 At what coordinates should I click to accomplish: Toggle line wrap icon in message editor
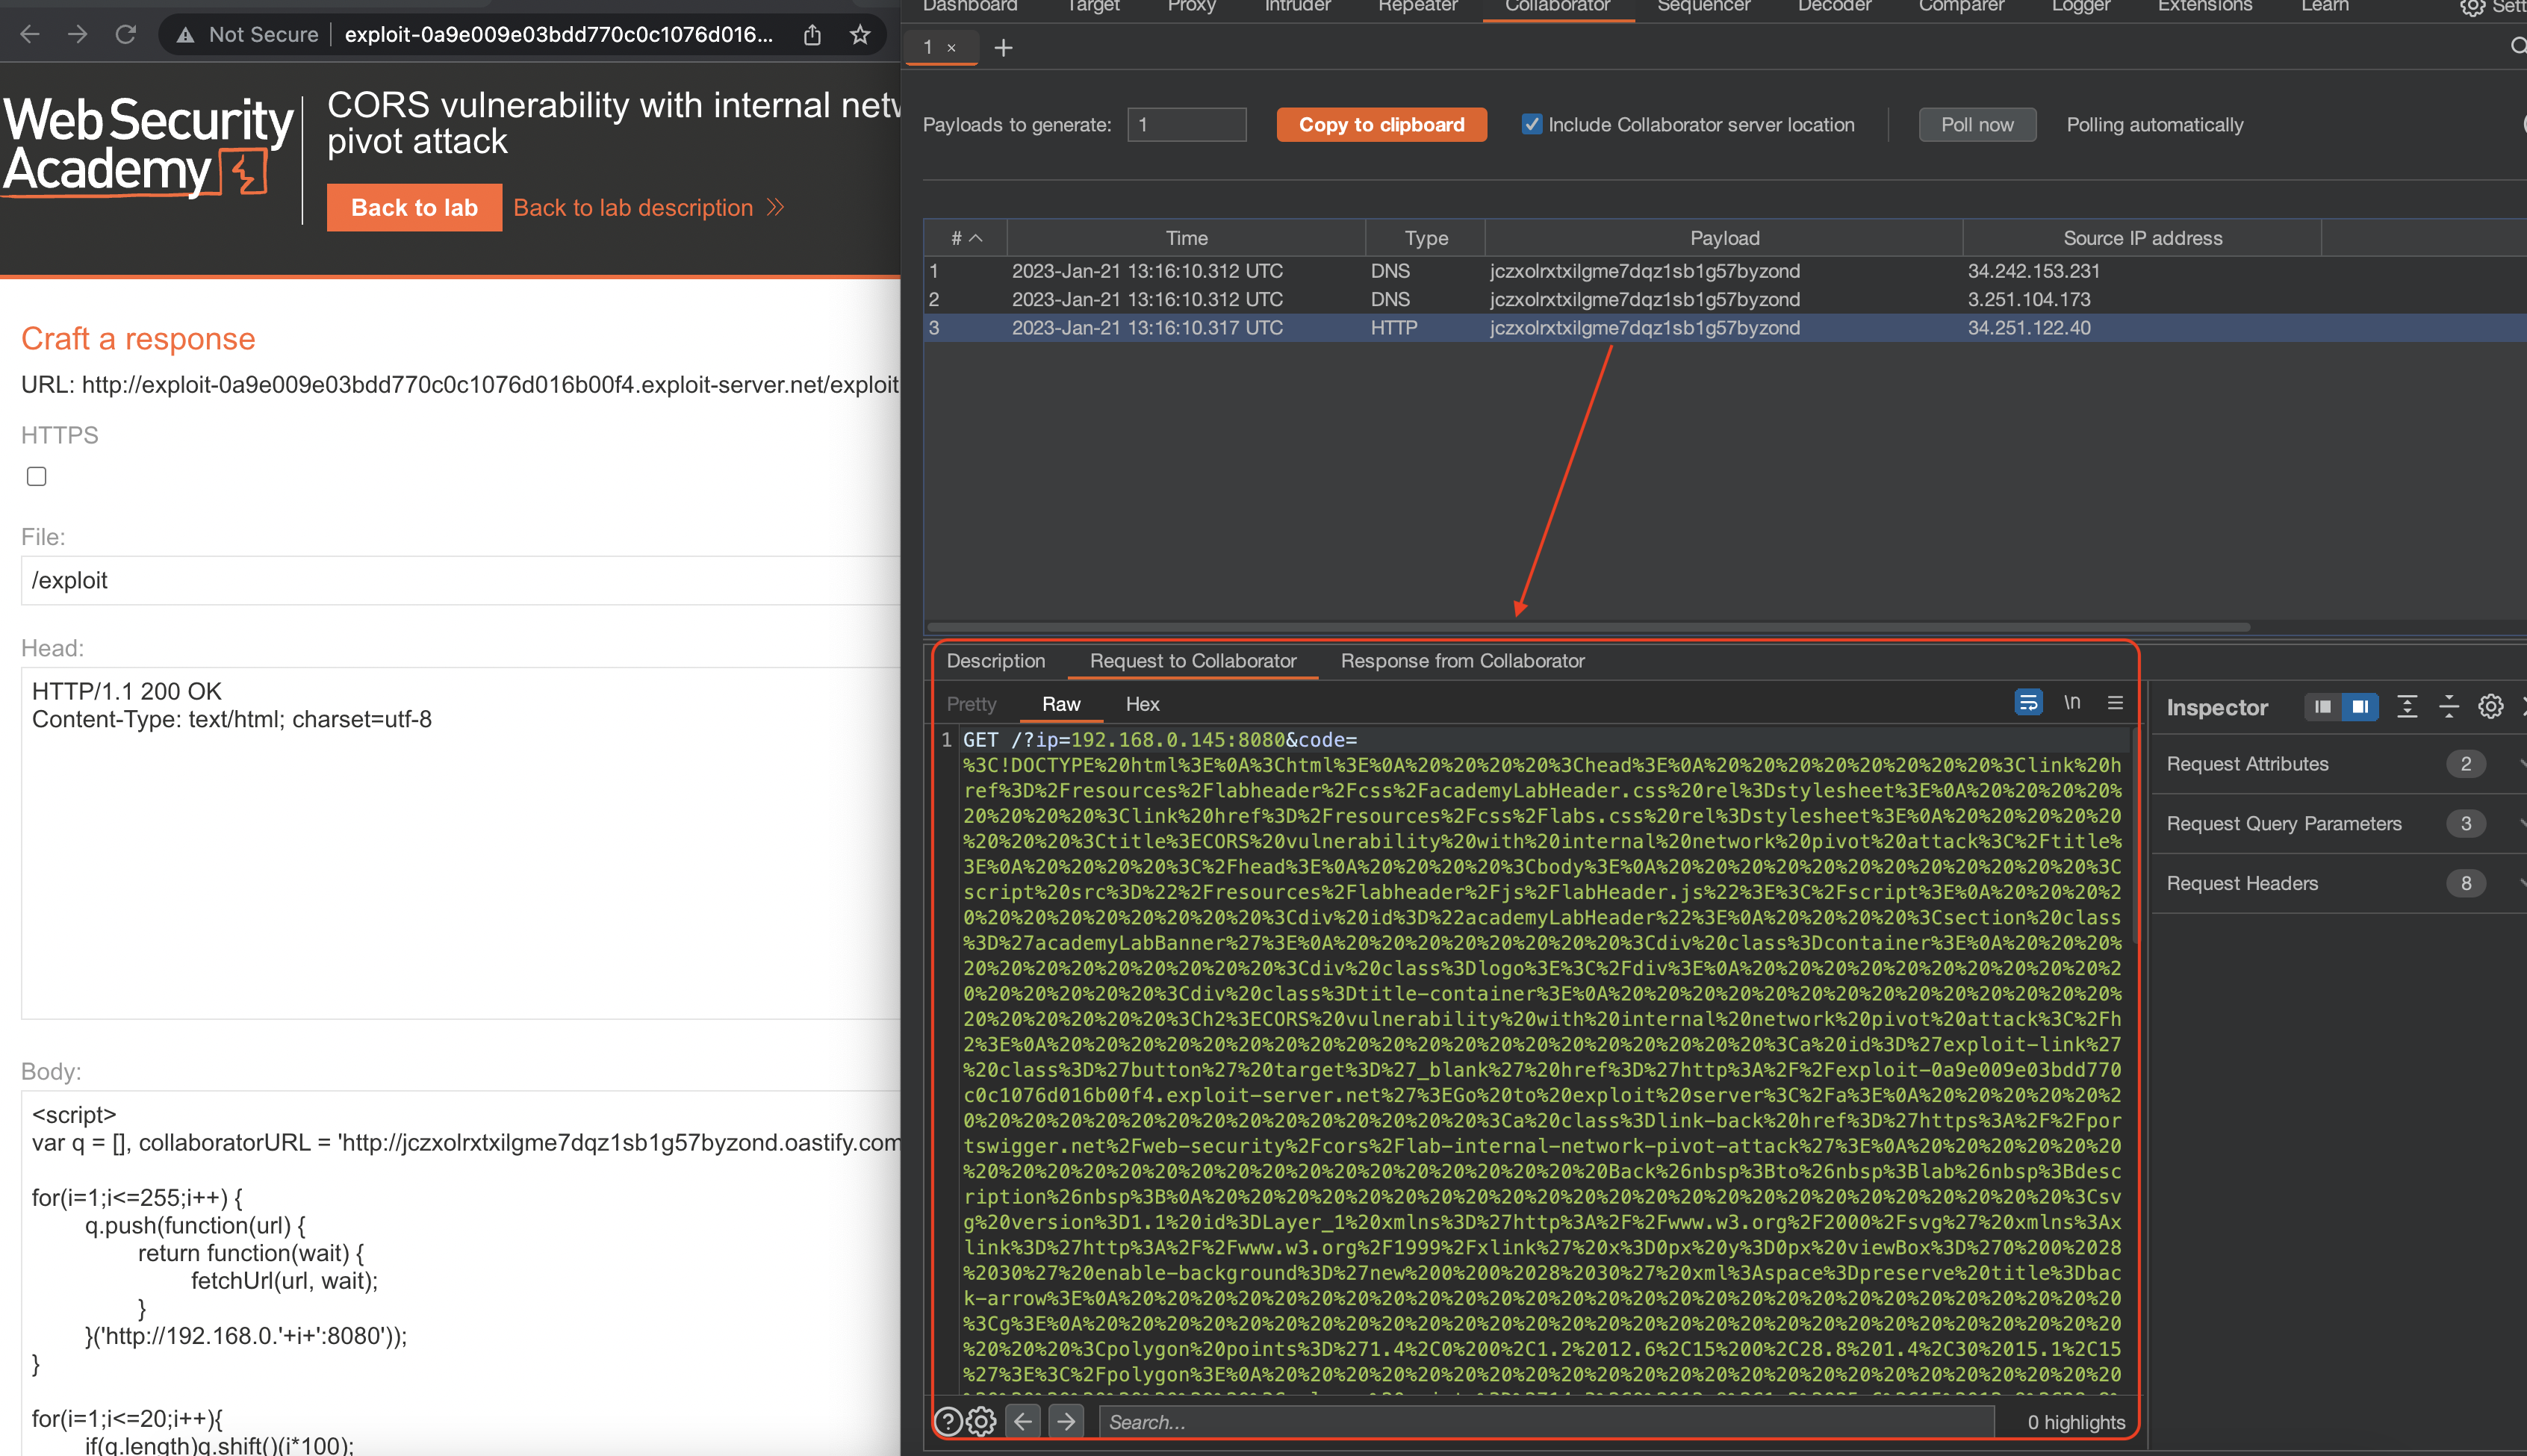[x=2028, y=703]
